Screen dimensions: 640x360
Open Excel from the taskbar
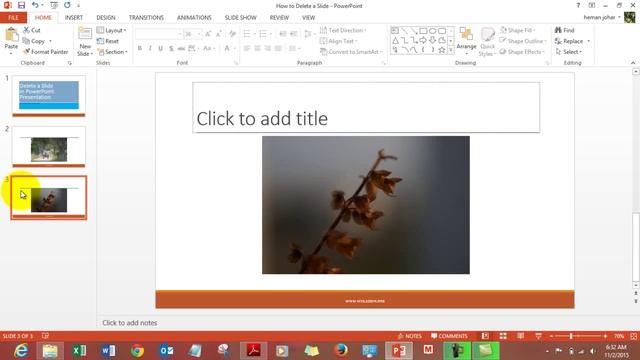[79, 350]
